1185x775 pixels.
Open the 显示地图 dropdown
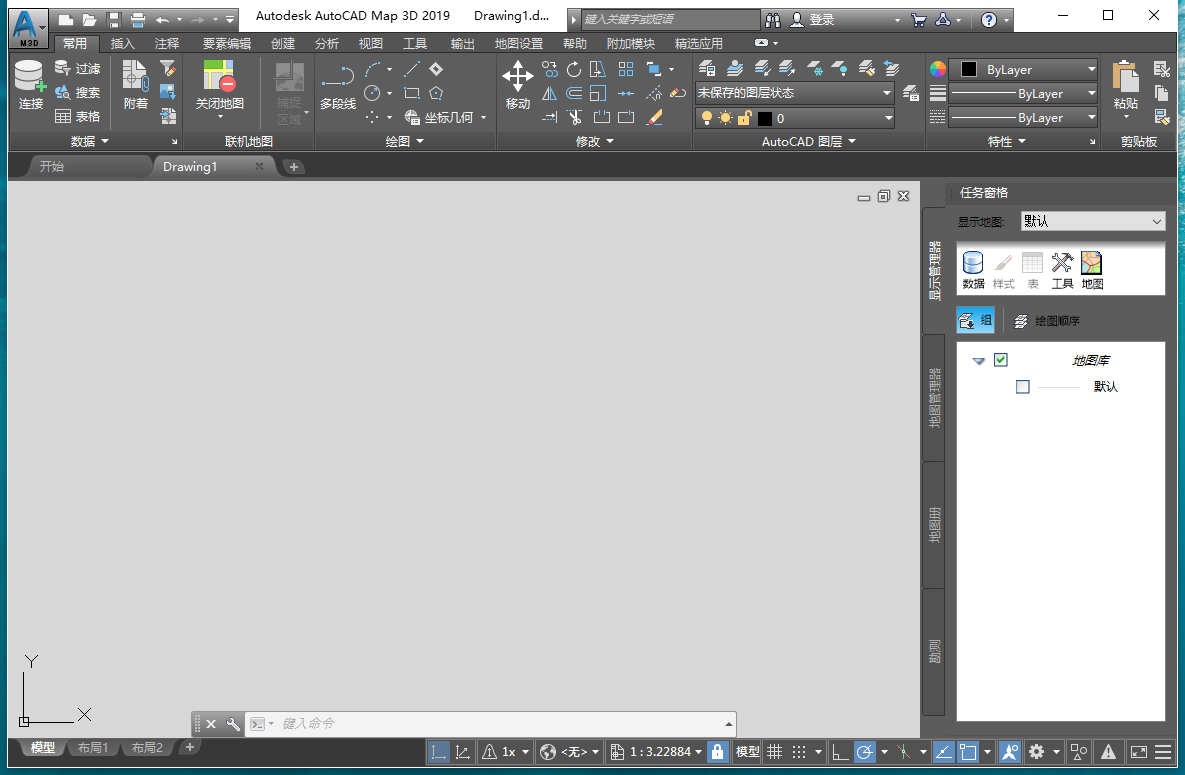1157,221
